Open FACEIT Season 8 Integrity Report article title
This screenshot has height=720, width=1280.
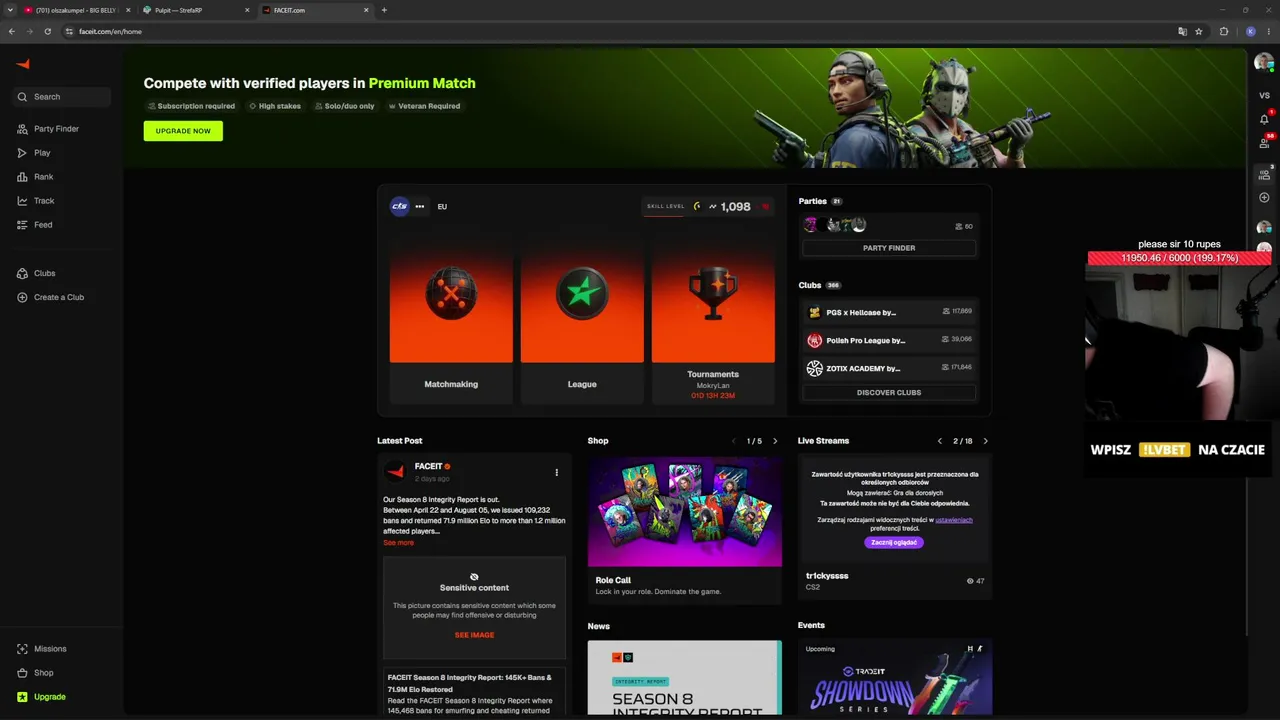469,683
